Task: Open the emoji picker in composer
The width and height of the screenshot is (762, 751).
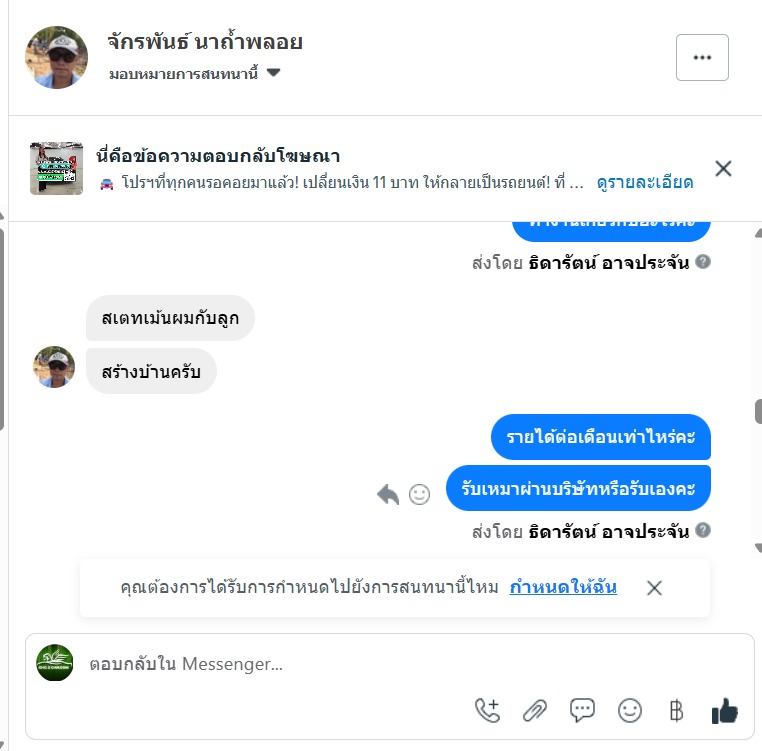Action: point(630,710)
